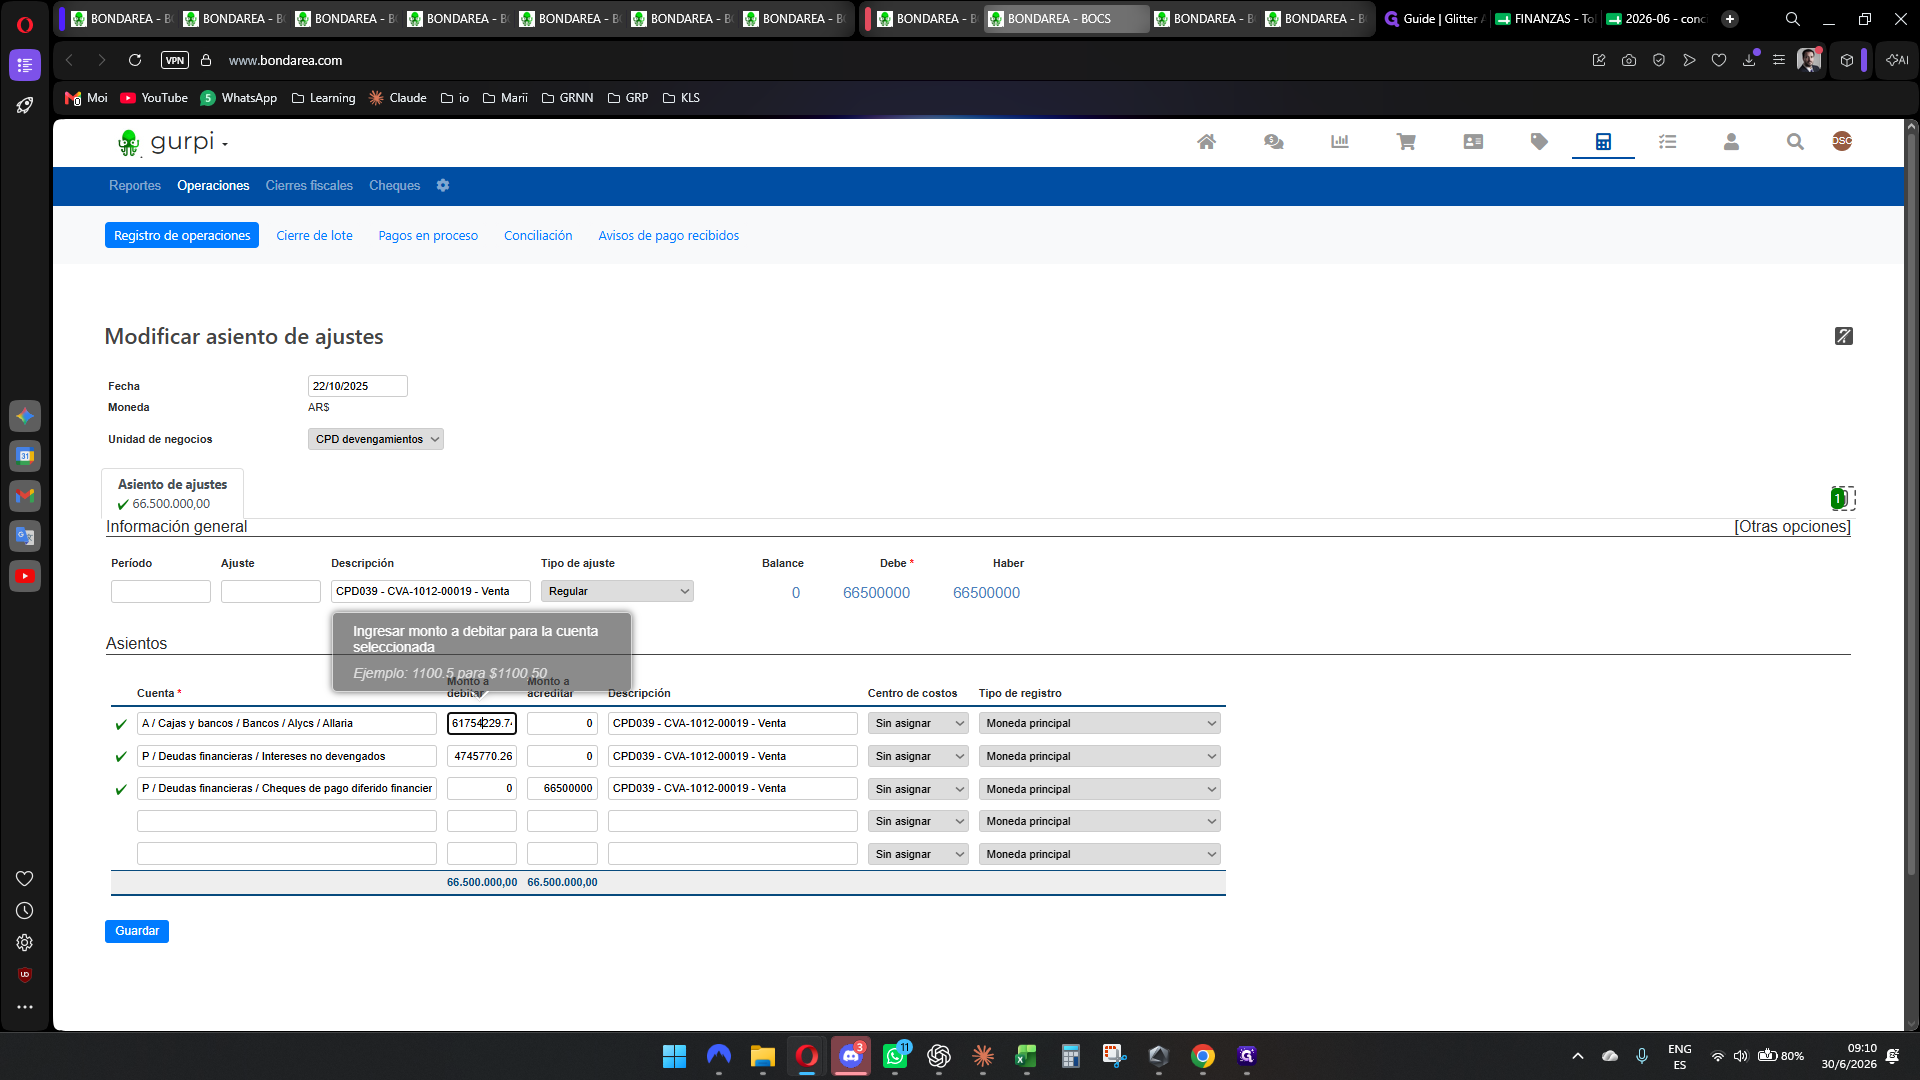Click the edit note icon beside page title
Image resolution: width=1920 pixels, height=1080 pixels.
1844,336
